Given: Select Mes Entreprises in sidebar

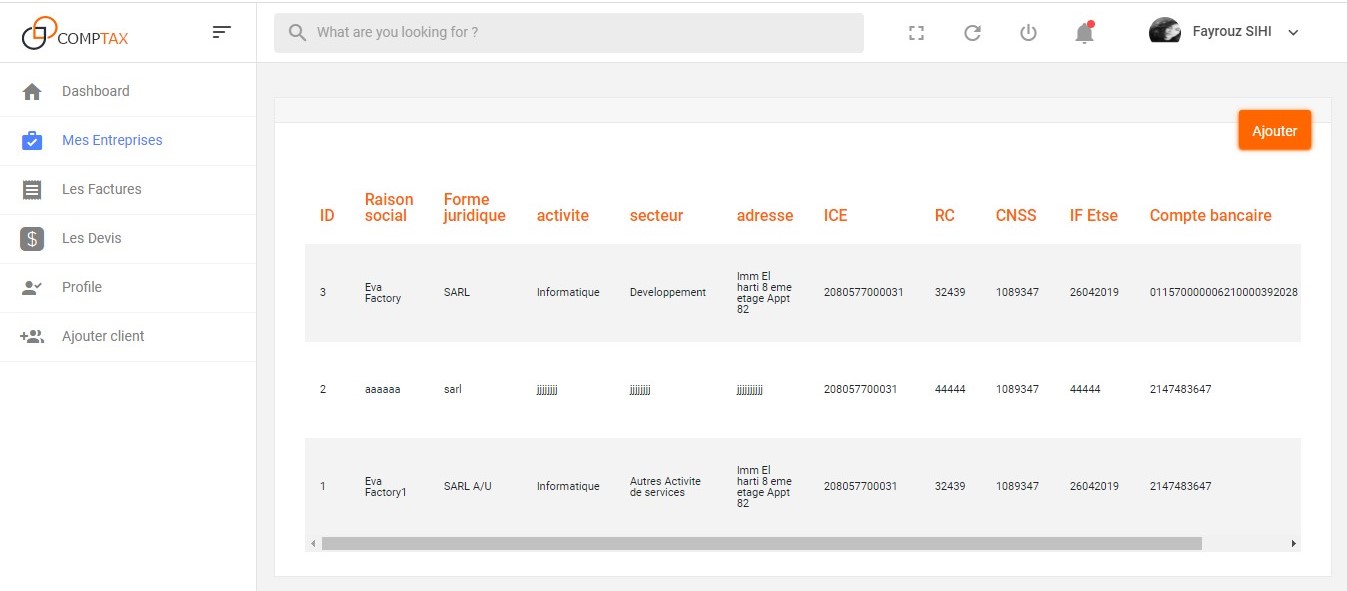Looking at the screenshot, I should tap(112, 140).
